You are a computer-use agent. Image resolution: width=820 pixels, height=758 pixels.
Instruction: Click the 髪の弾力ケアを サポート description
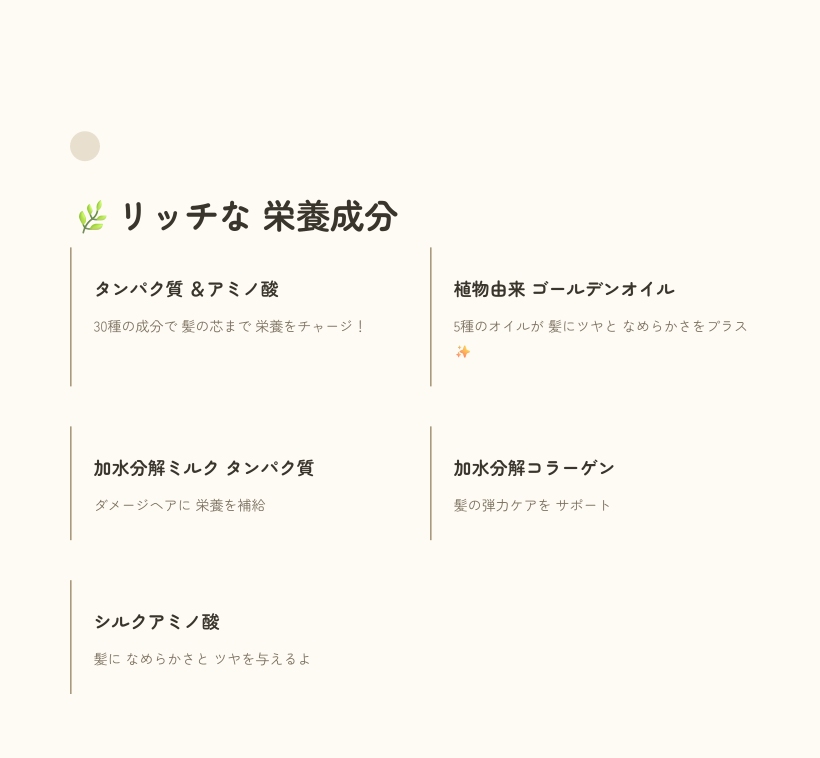click(532, 505)
